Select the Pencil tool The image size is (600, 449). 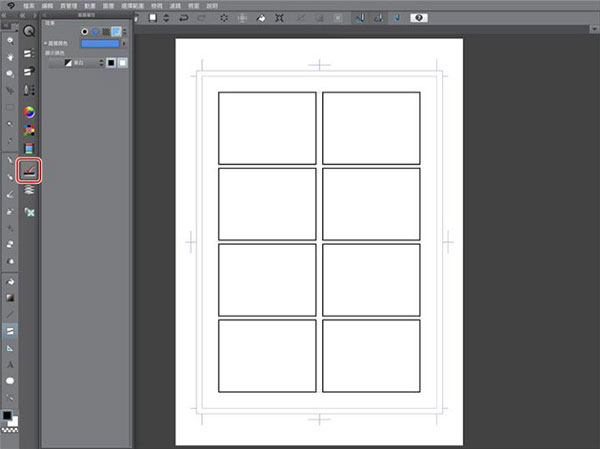pos(10,177)
